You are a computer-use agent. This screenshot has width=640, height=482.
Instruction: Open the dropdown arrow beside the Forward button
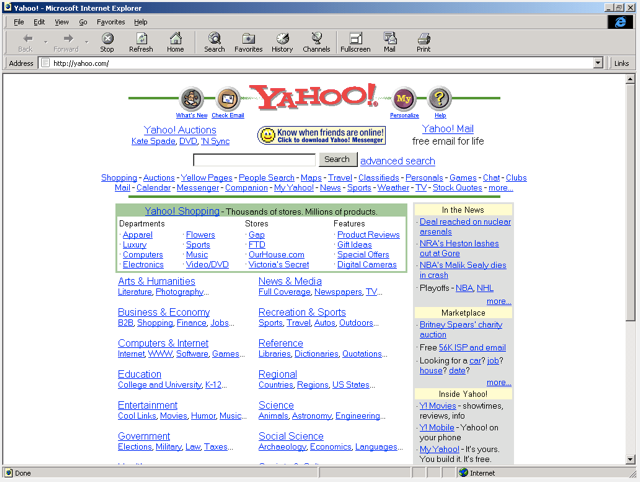click(x=86, y=41)
